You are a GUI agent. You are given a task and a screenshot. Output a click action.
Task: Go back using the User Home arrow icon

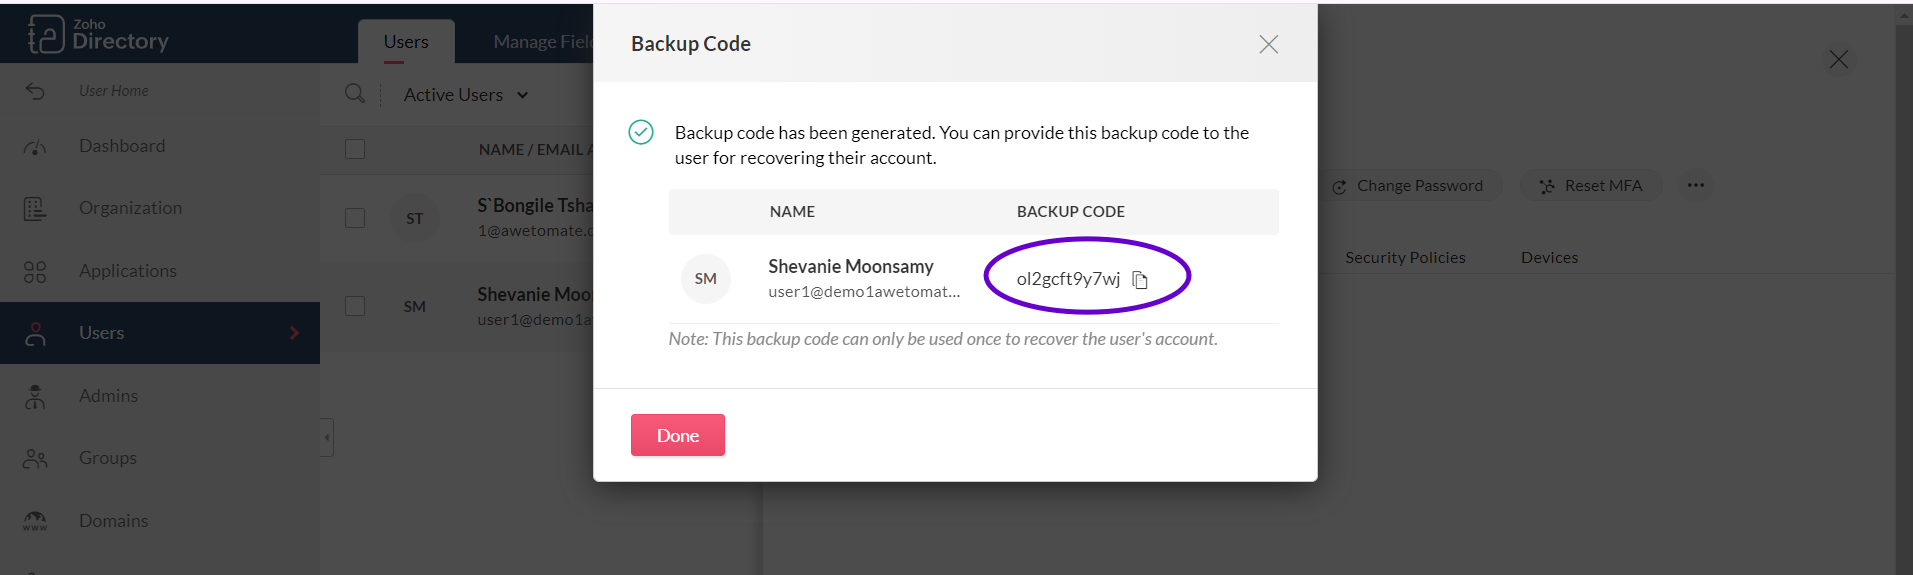tap(35, 91)
